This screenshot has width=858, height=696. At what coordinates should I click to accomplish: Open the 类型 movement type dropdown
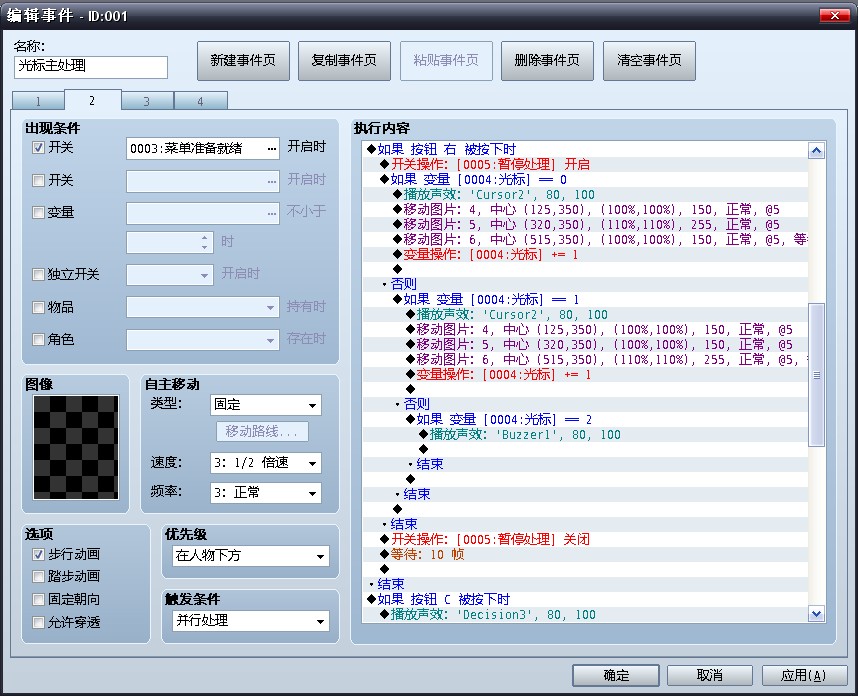[265, 405]
